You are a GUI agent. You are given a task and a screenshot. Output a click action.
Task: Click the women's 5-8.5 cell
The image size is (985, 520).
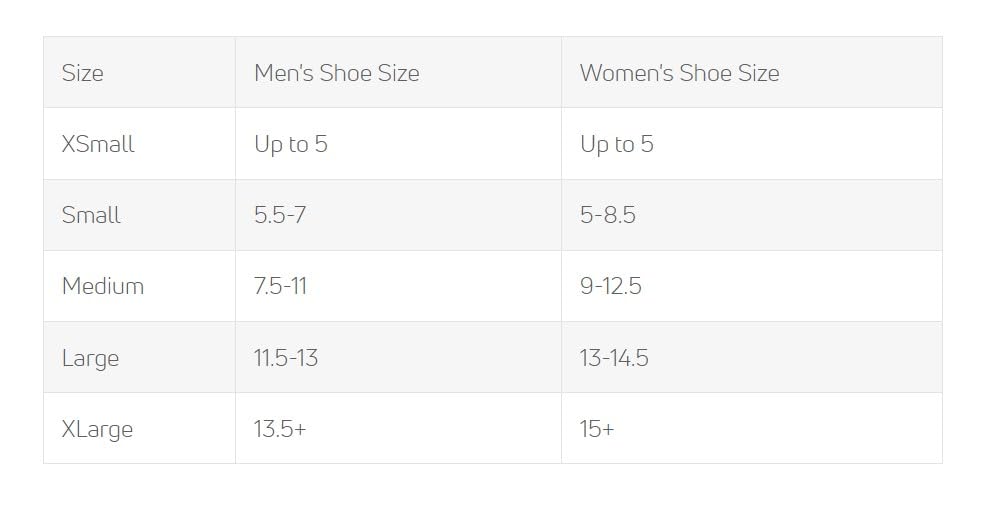(608, 215)
